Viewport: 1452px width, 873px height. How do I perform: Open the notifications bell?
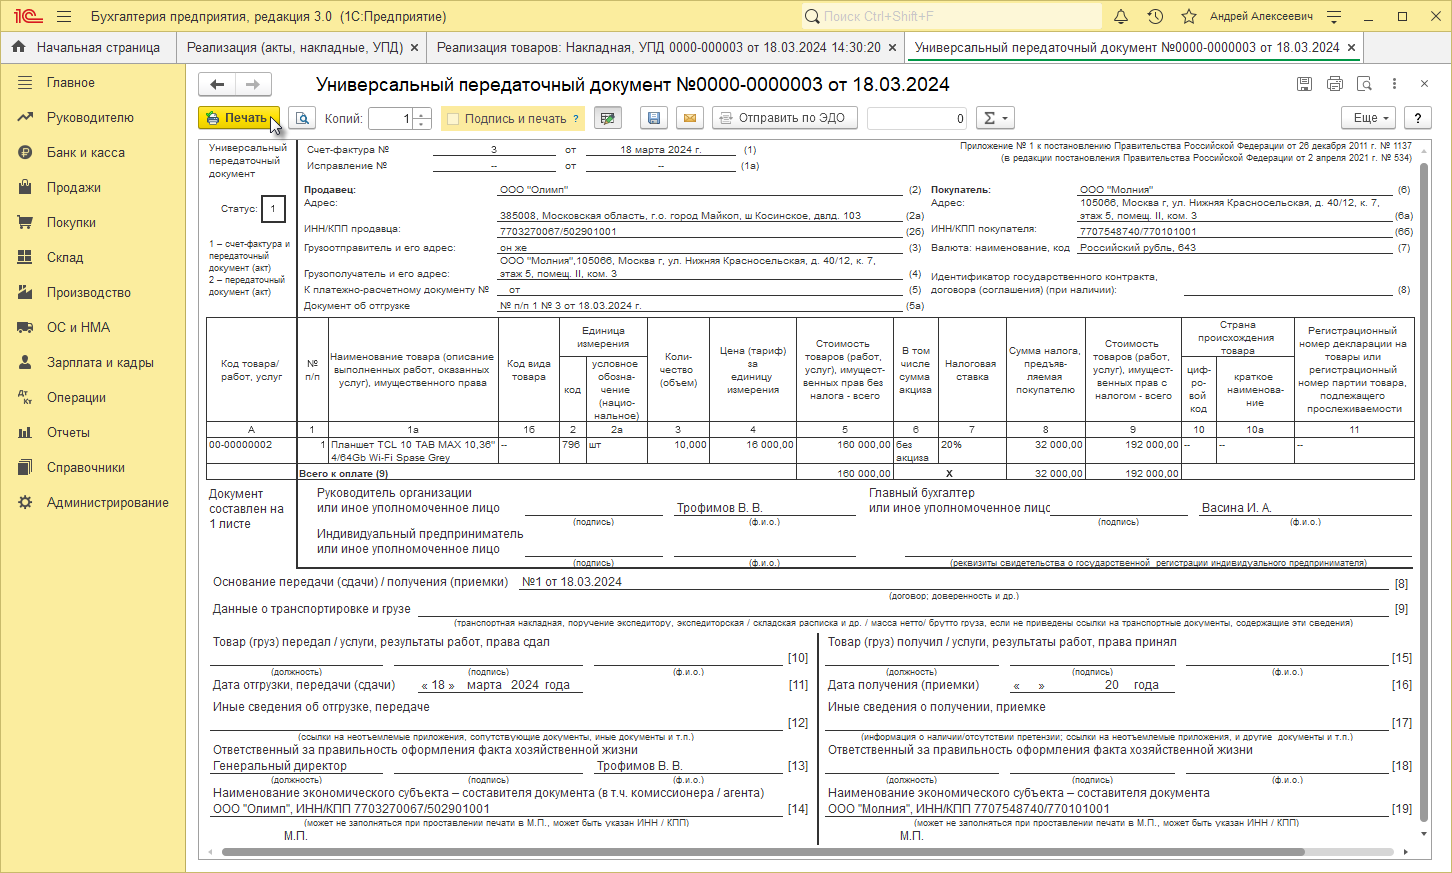pyautogui.click(x=1121, y=17)
